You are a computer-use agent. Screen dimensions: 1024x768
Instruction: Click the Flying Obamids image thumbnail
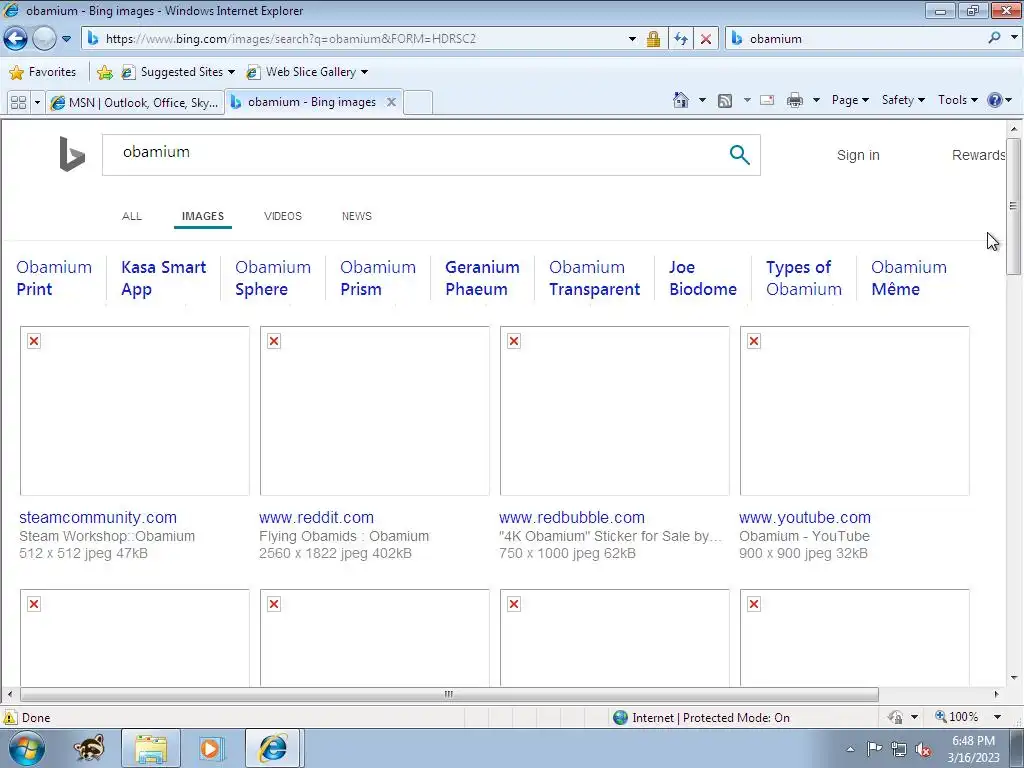(374, 411)
